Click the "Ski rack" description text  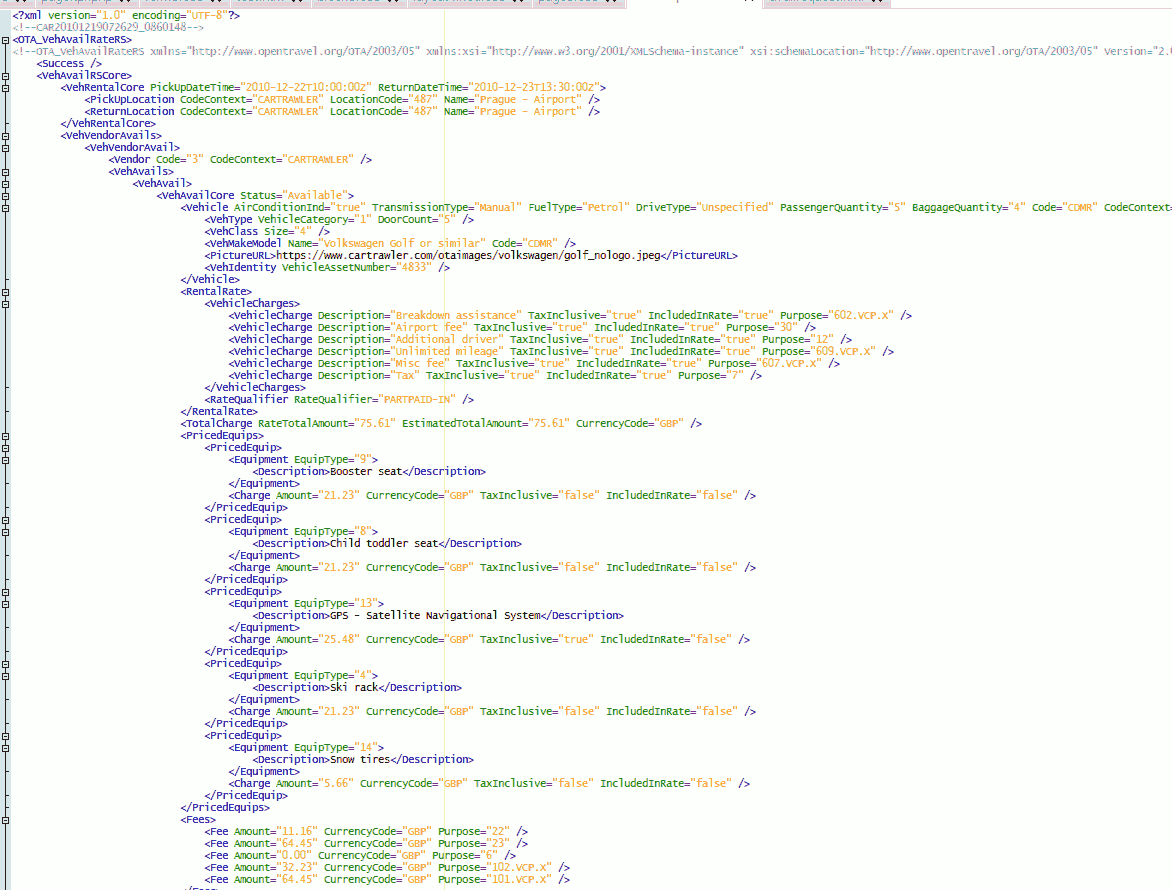tap(354, 687)
